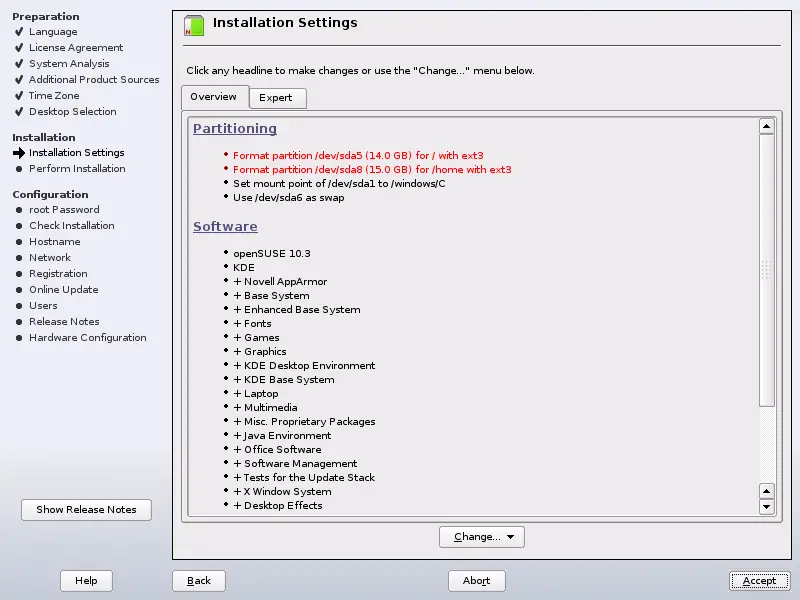
Task: Click the arrow icon beside Installation Settings
Action: pyautogui.click(x=19, y=153)
